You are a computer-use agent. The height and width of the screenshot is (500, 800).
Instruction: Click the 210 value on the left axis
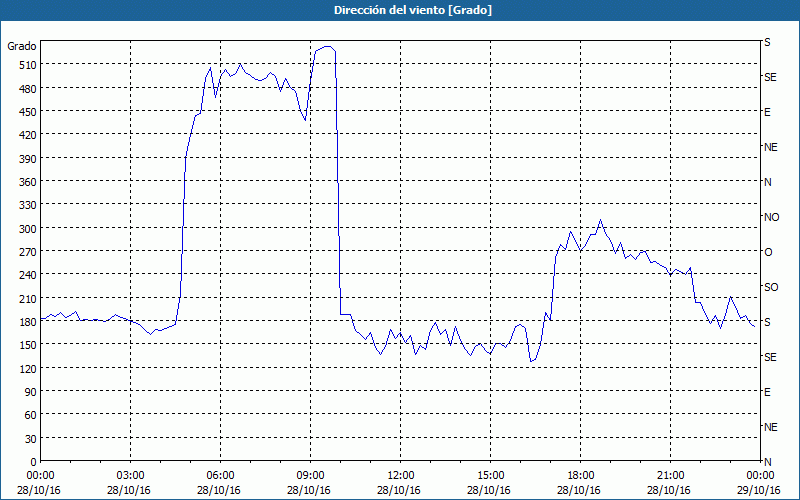(x=28, y=298)
